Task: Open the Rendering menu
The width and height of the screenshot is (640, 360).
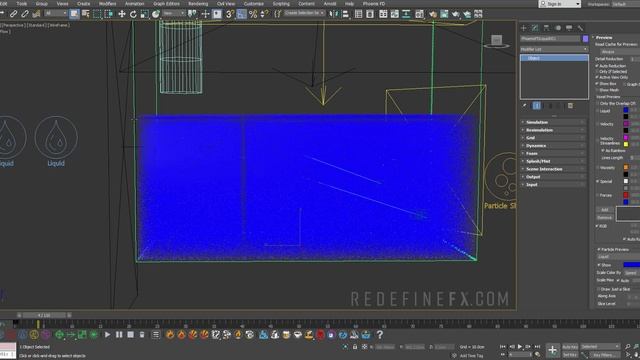Action: pos(198,3)
